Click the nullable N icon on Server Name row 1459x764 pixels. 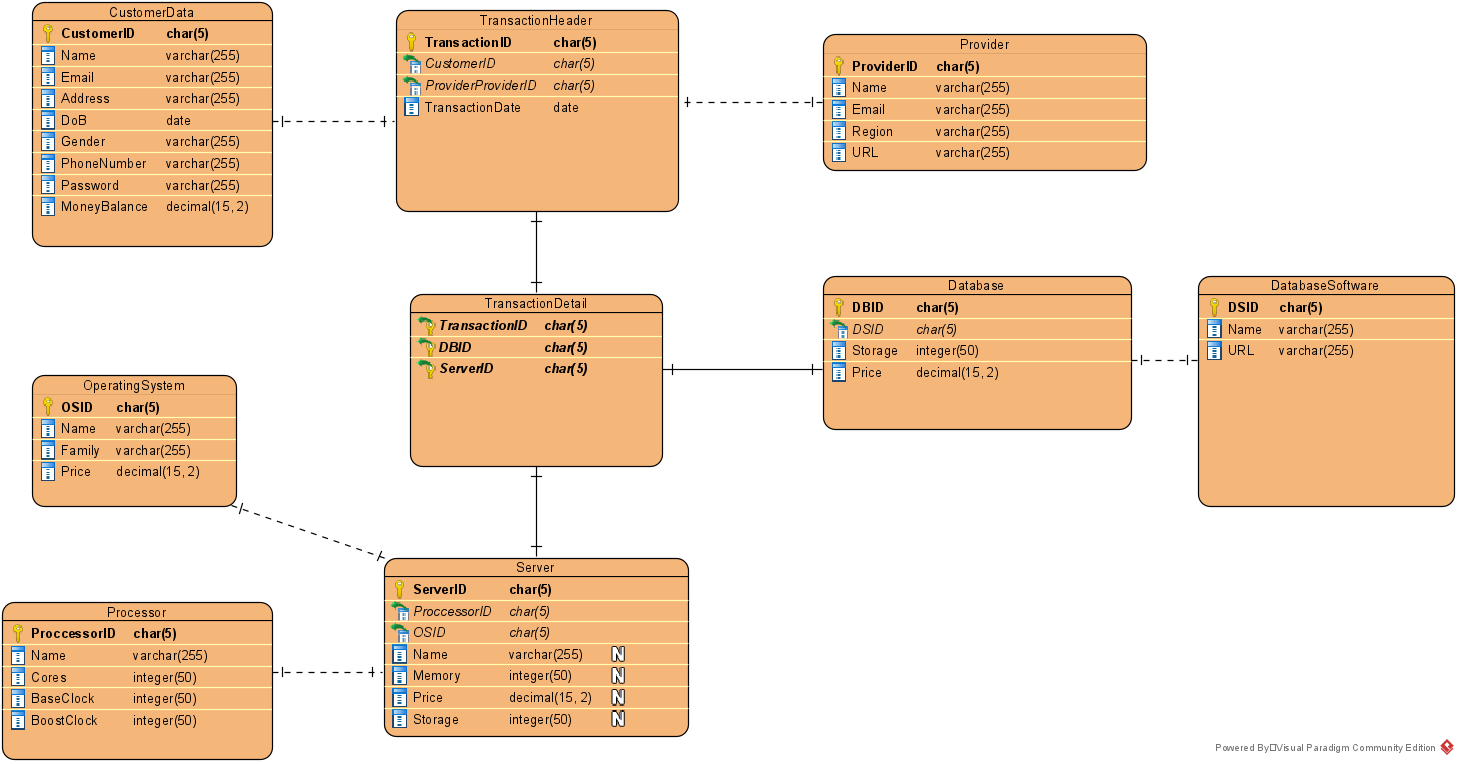pos(618,654)
